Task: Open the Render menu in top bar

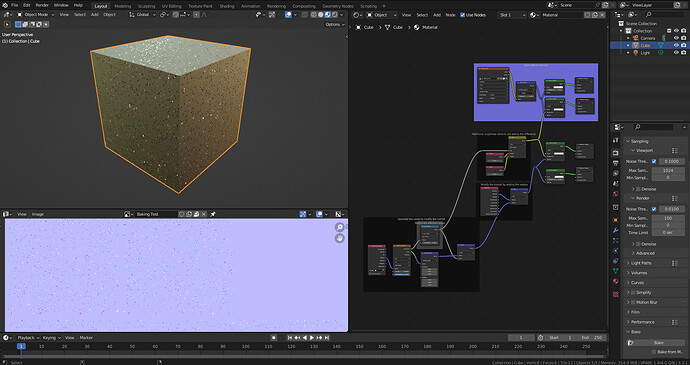Action: point(42,5)
